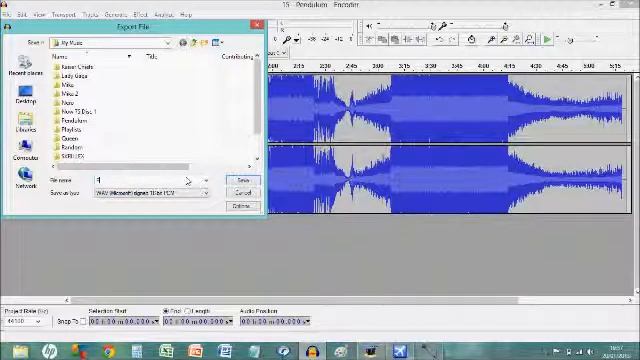640x360 pixels.
Task: Click the Cut (scissors) toolbar icon
Action: point(369,39)
